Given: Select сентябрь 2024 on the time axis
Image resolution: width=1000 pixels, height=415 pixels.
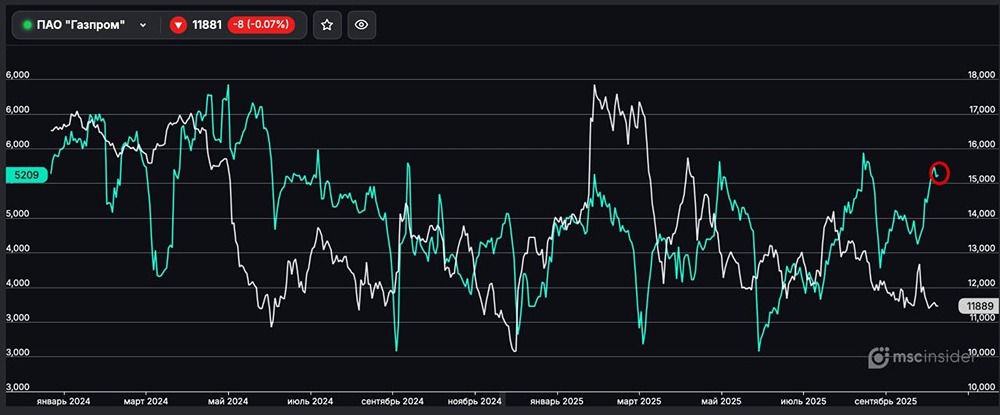Looking at the screenshot, I should [392, 401].
